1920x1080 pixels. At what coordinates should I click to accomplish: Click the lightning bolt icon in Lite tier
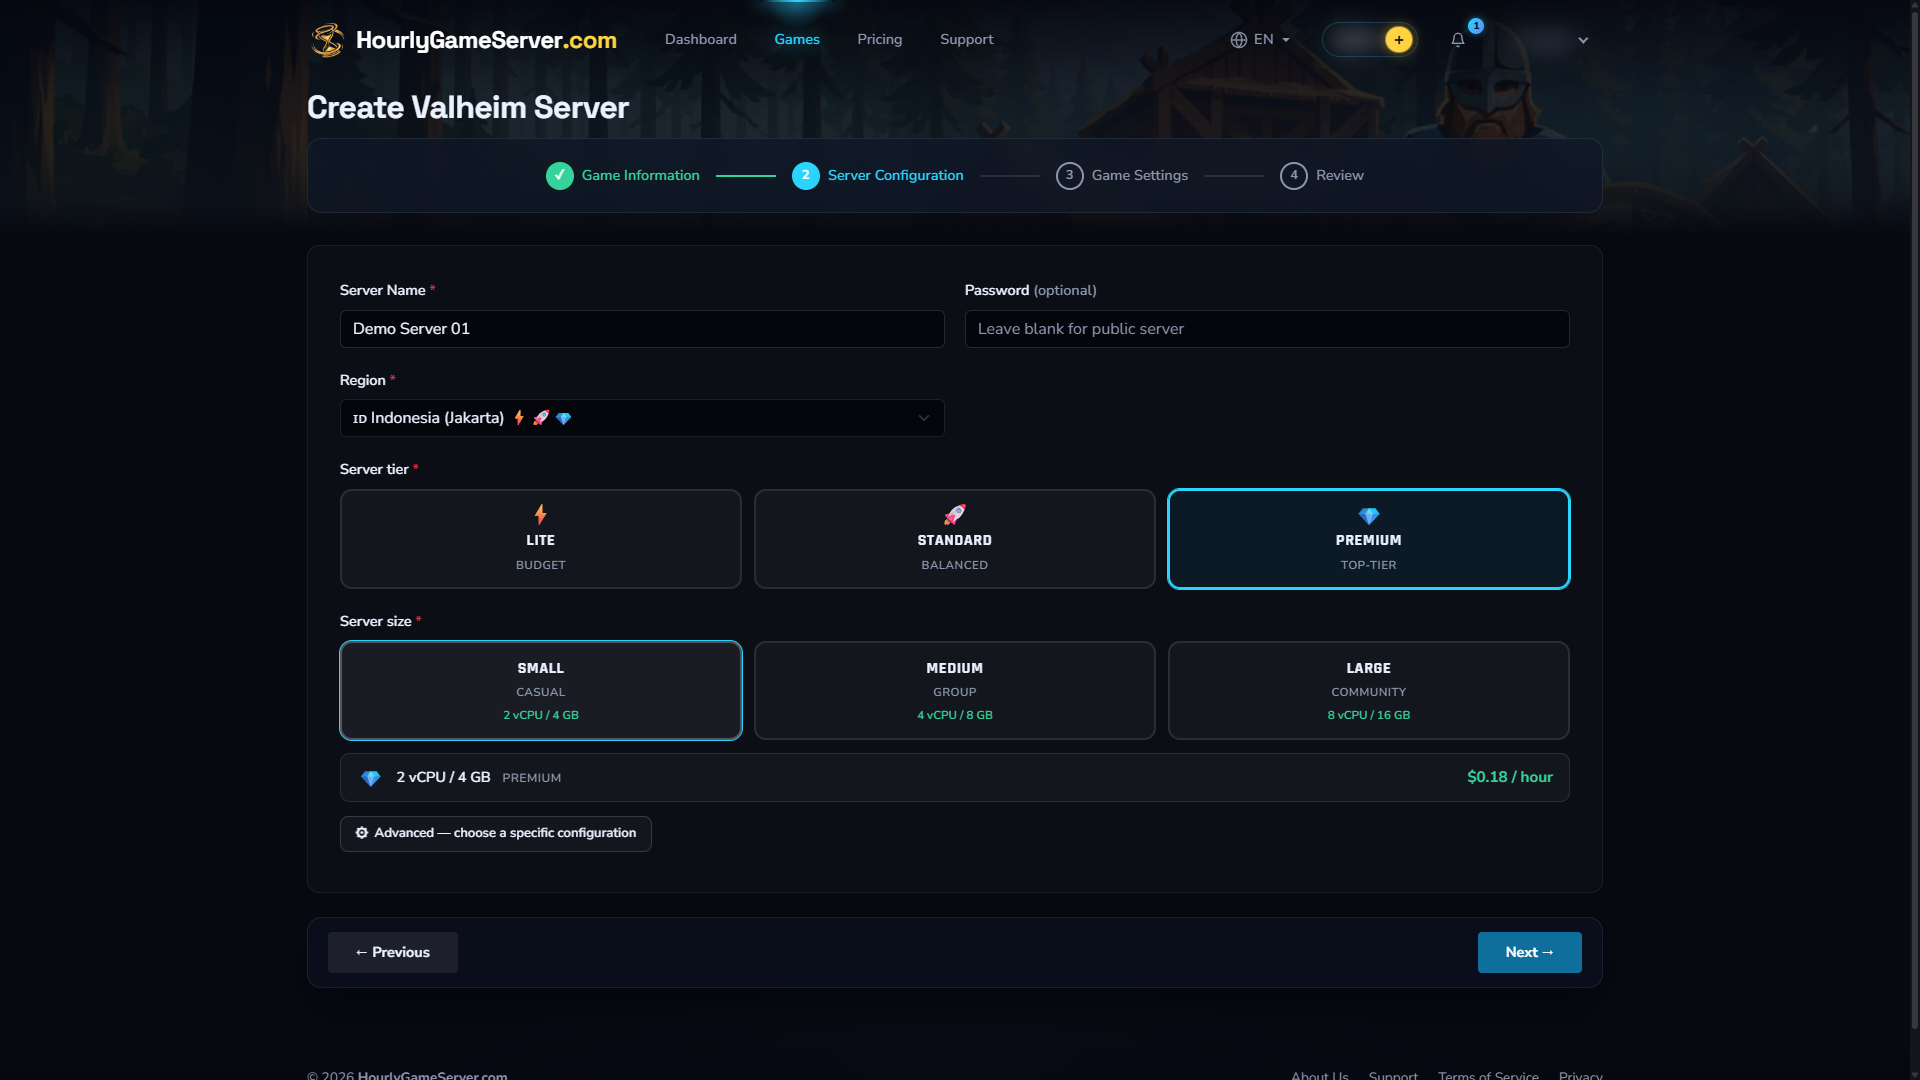(541, 515)
